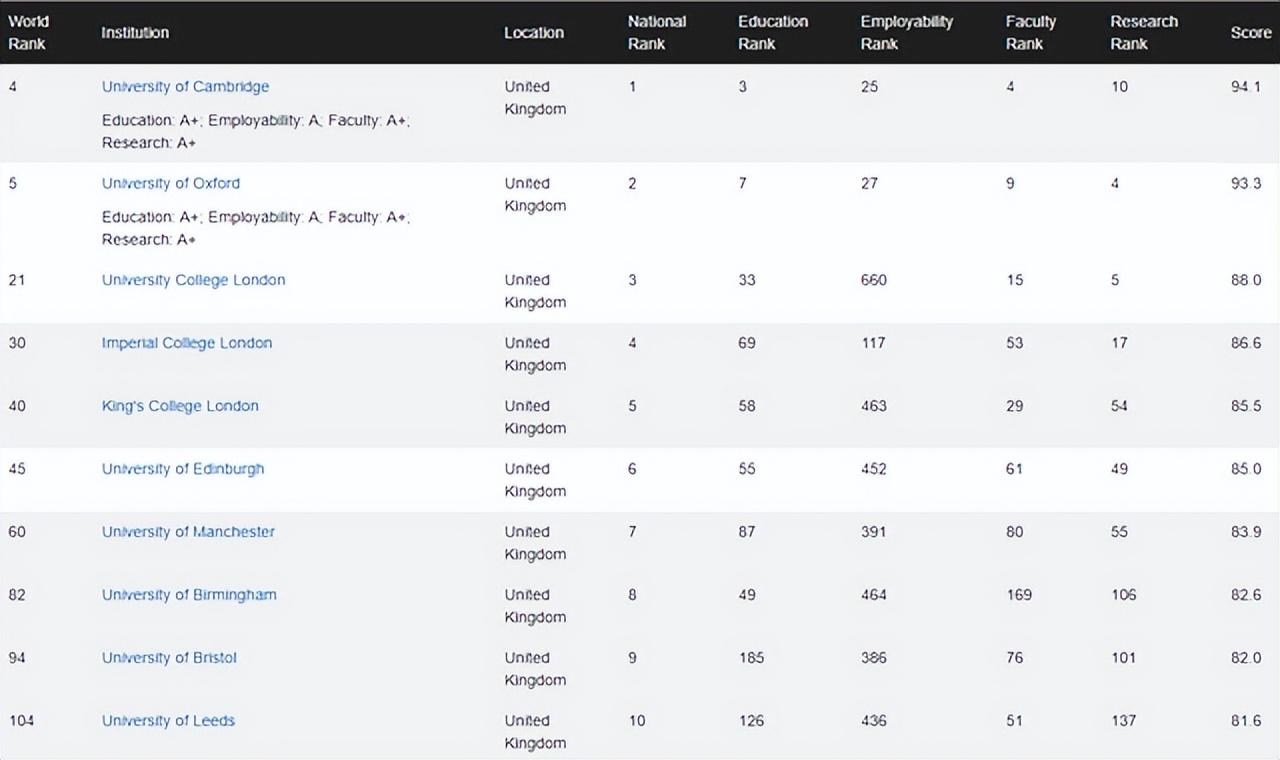The width and height of the screenshot is (1280, 760).
Task: Sort by the Research Rank header
Action: coord(1143,32)
